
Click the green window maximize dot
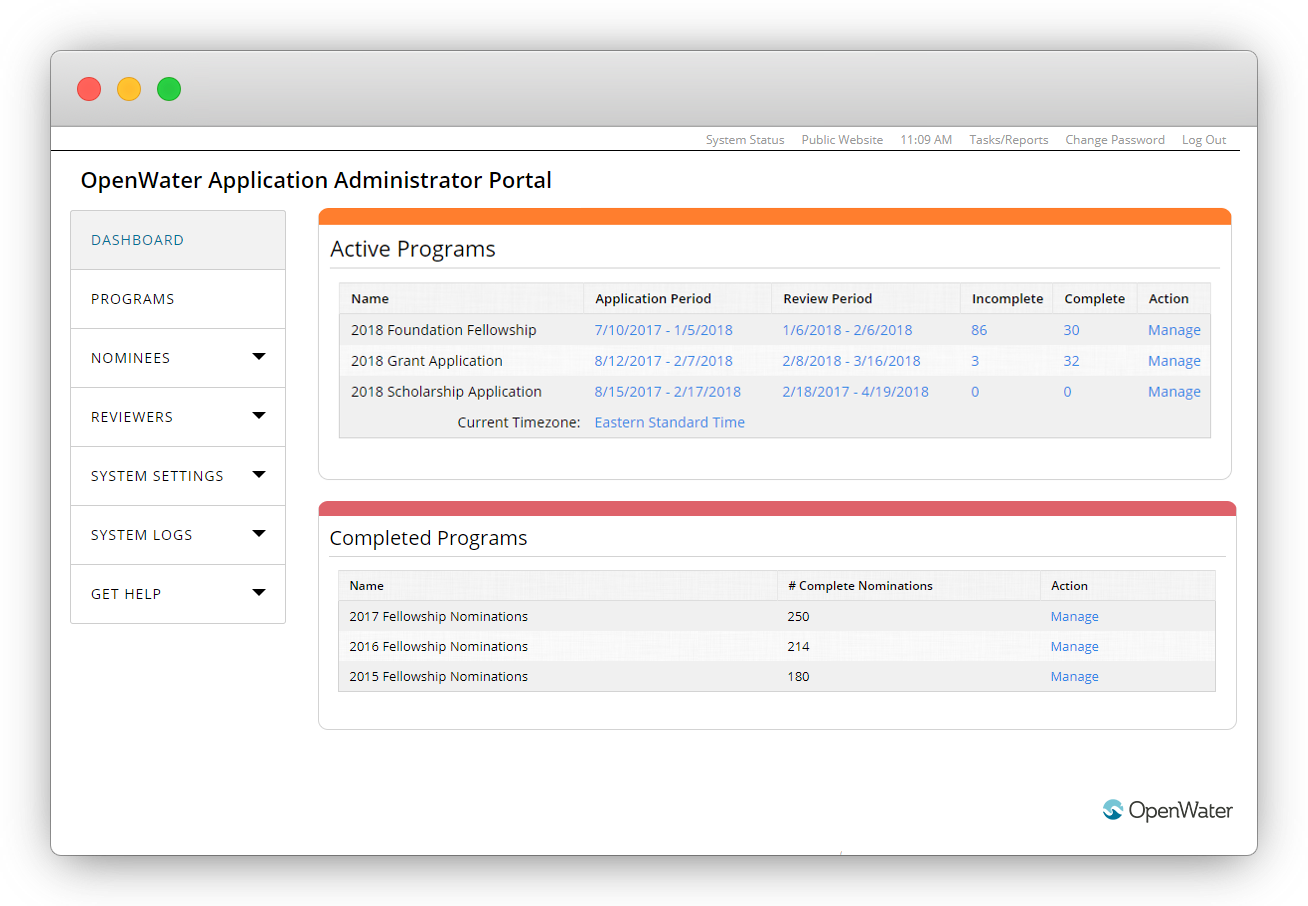[x=169, y=89]
